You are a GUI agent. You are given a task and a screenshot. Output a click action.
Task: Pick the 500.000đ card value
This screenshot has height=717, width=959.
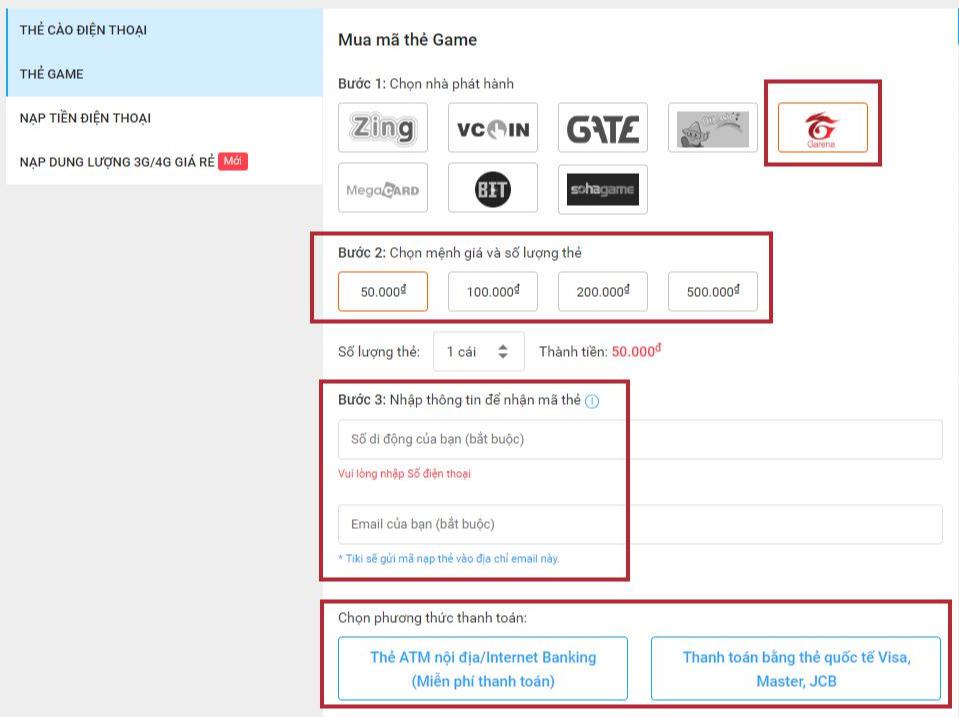tap(712, 292)
